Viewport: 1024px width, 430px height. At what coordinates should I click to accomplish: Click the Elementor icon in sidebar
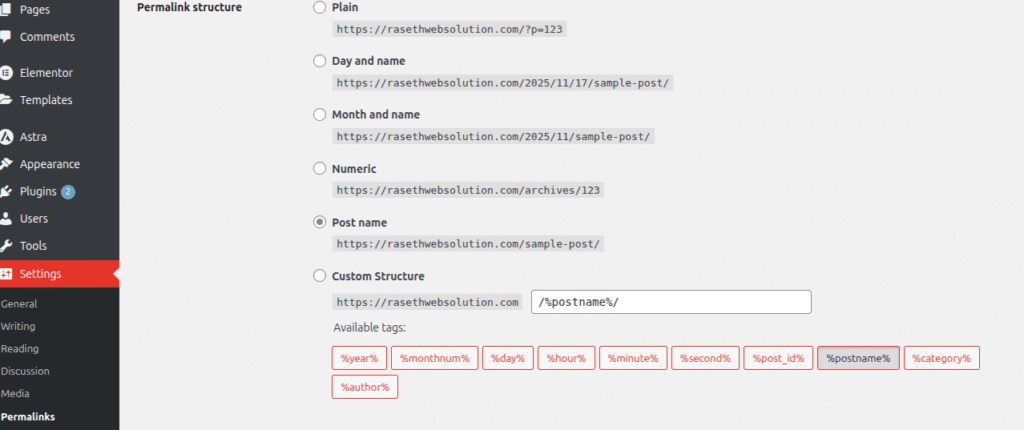7,73
